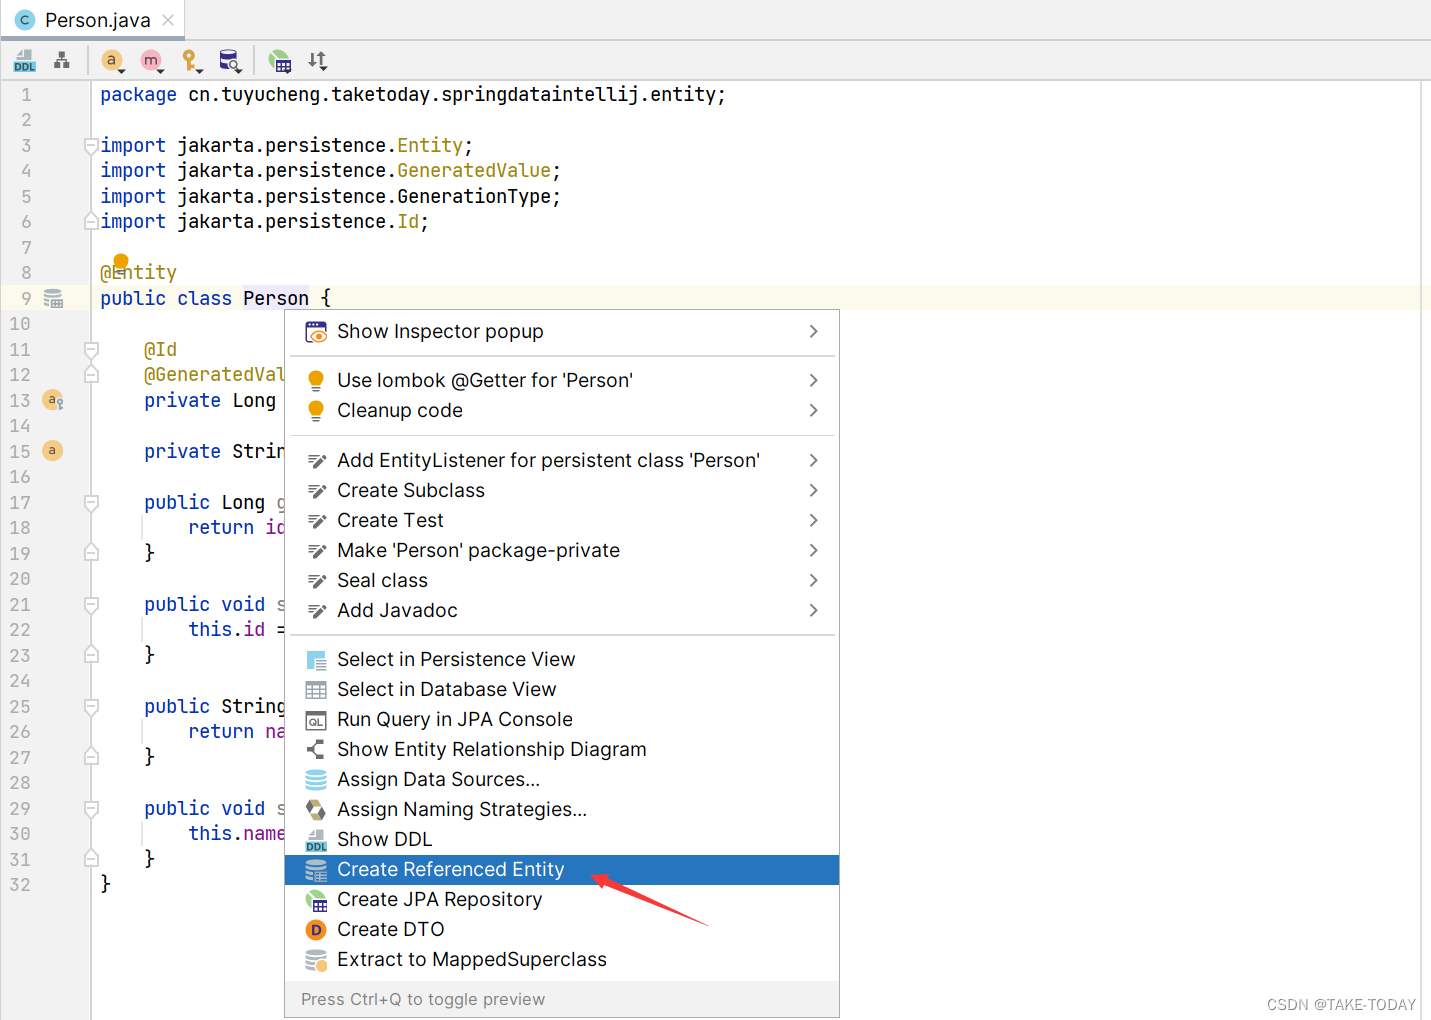1431x1020 pixels.
Task: Toggle the fold marker on line 11
Action: coord(91,349)
